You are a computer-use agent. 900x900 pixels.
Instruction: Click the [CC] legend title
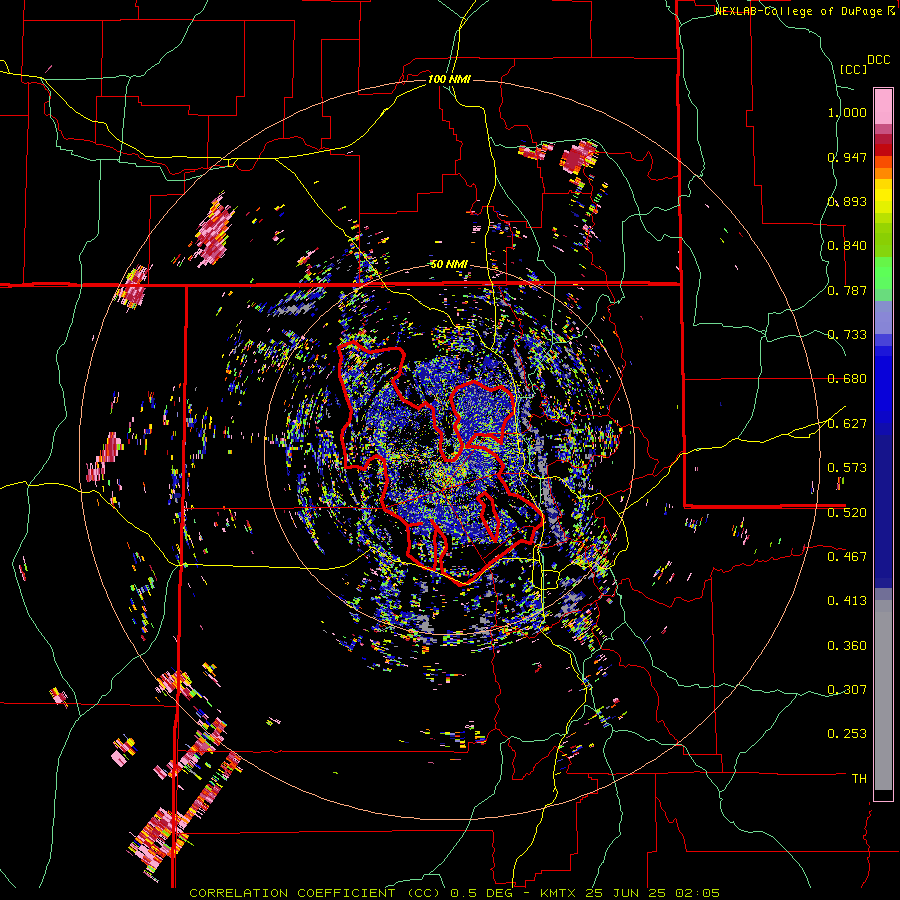coord(853,69)
